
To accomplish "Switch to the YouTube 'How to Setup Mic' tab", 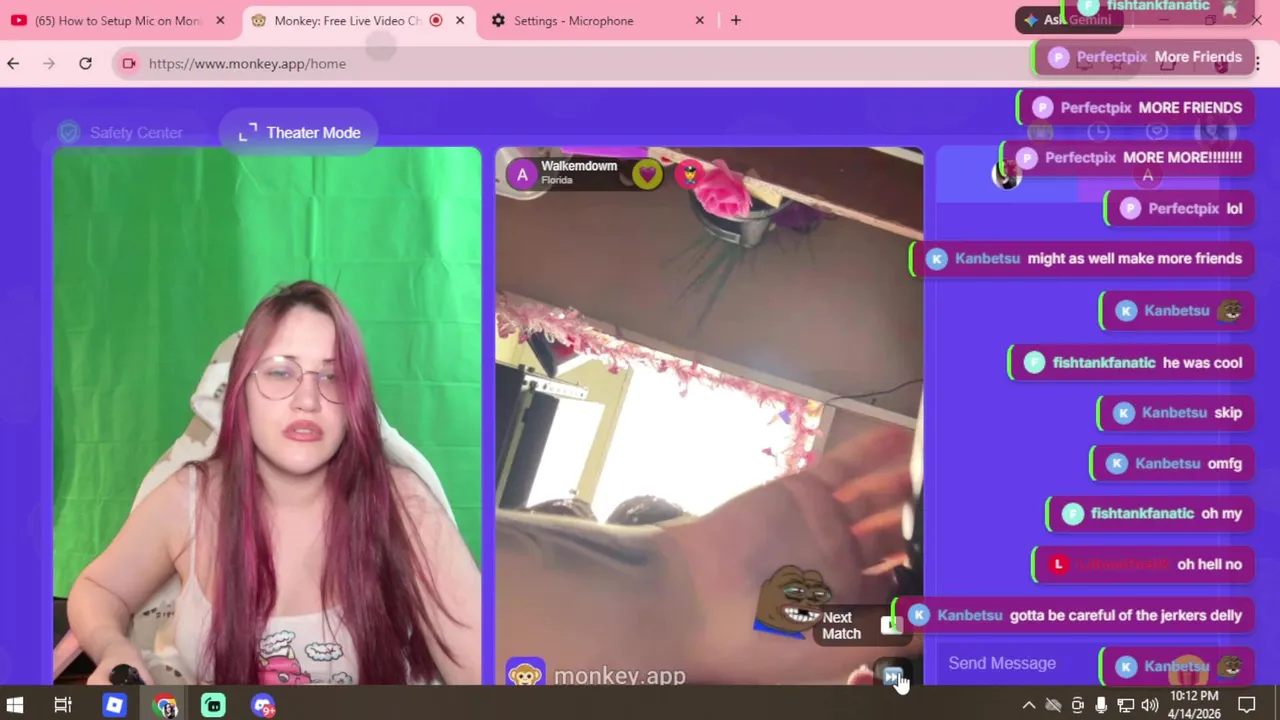I will coord(118,20).
